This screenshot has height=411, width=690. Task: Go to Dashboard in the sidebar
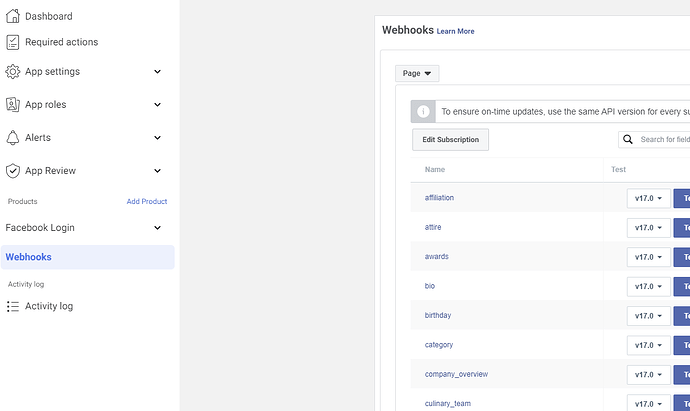pyautogui.click(x=49, y=16)
